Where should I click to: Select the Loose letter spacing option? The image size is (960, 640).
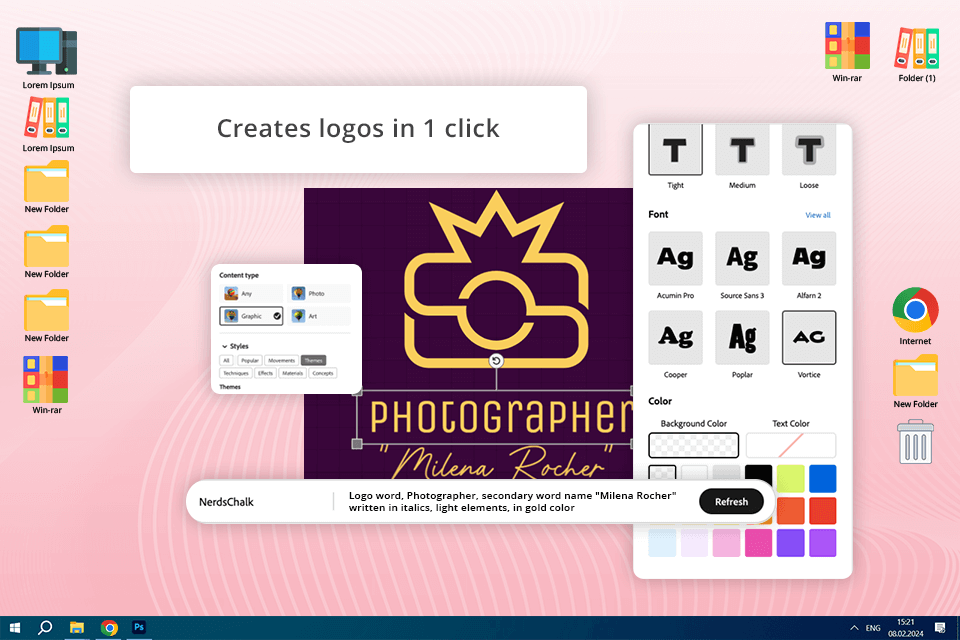click(x=809, y=150)
